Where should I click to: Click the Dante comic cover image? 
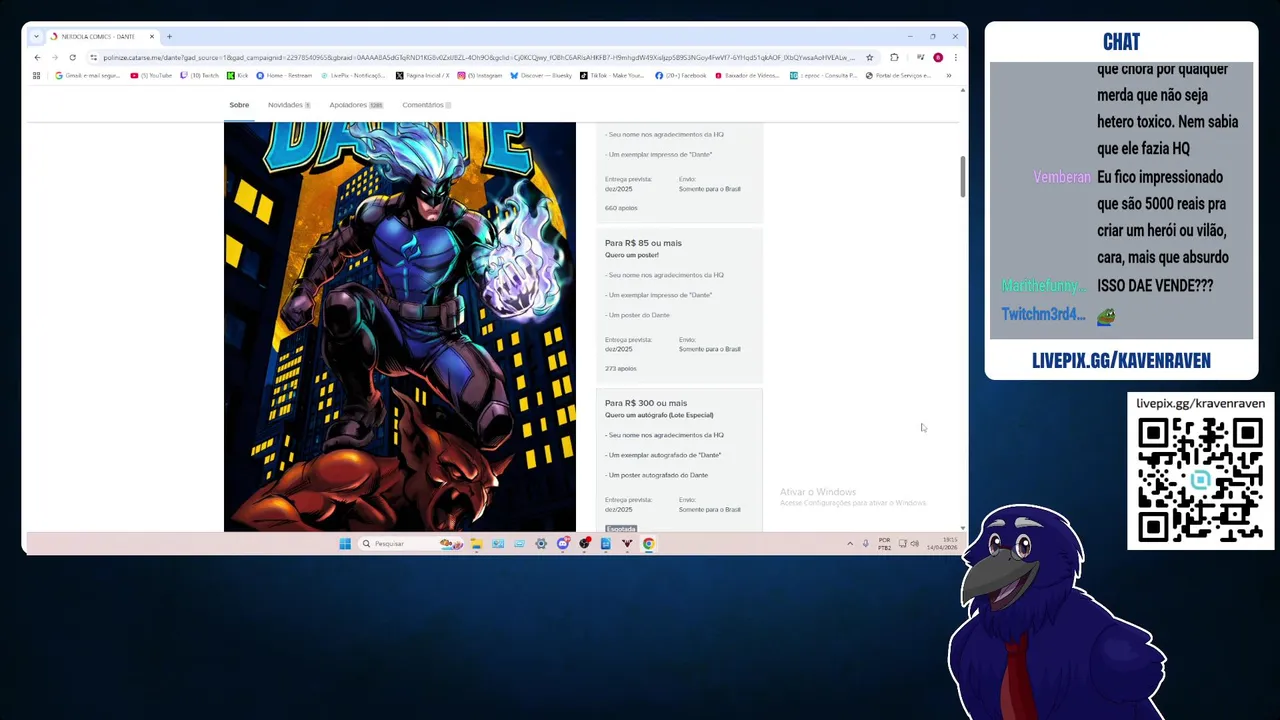click(400, 326)
